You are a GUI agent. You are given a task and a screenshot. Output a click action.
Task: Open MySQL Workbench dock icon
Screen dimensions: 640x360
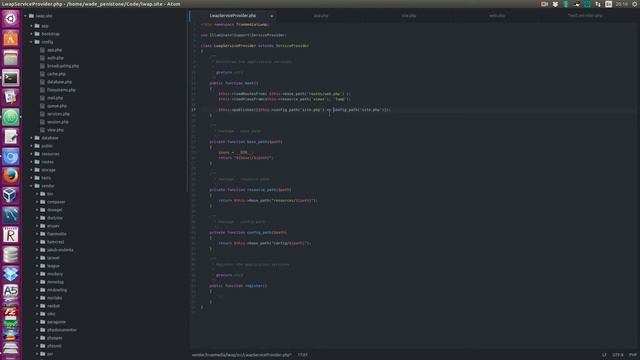(x=11, y=215)
